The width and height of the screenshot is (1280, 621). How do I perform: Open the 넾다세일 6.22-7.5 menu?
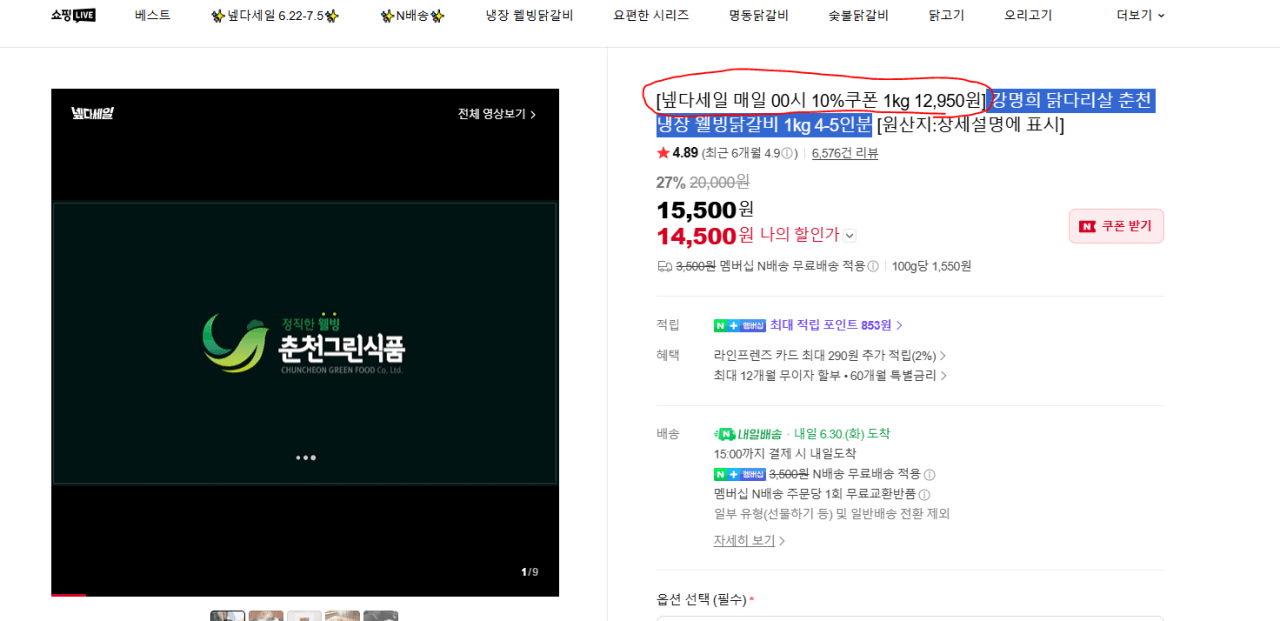tap(275, 15)
